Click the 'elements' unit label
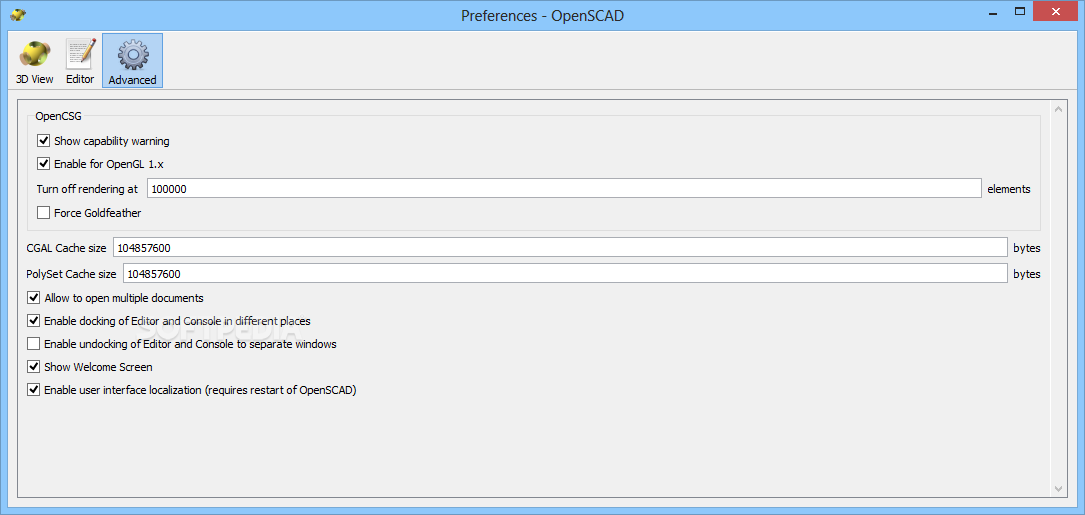 click(1009, 188)
